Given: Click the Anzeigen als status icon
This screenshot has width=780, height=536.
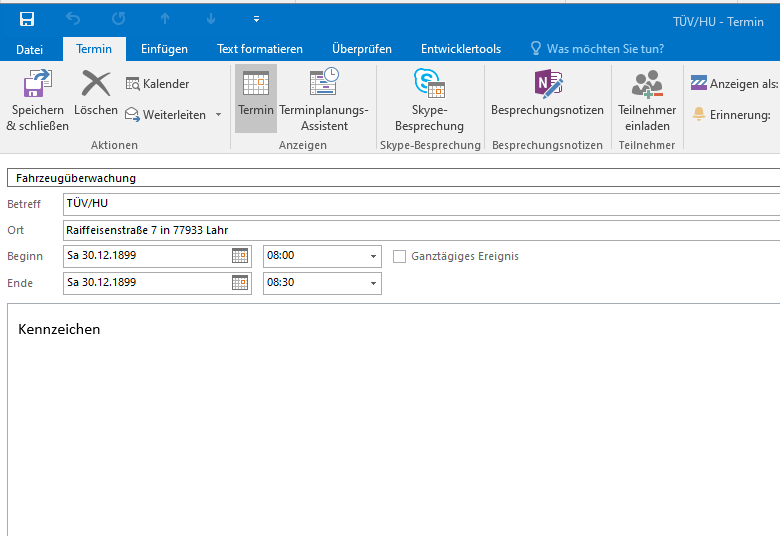Looking at the screenshot, I should click(x=699, y=83).
